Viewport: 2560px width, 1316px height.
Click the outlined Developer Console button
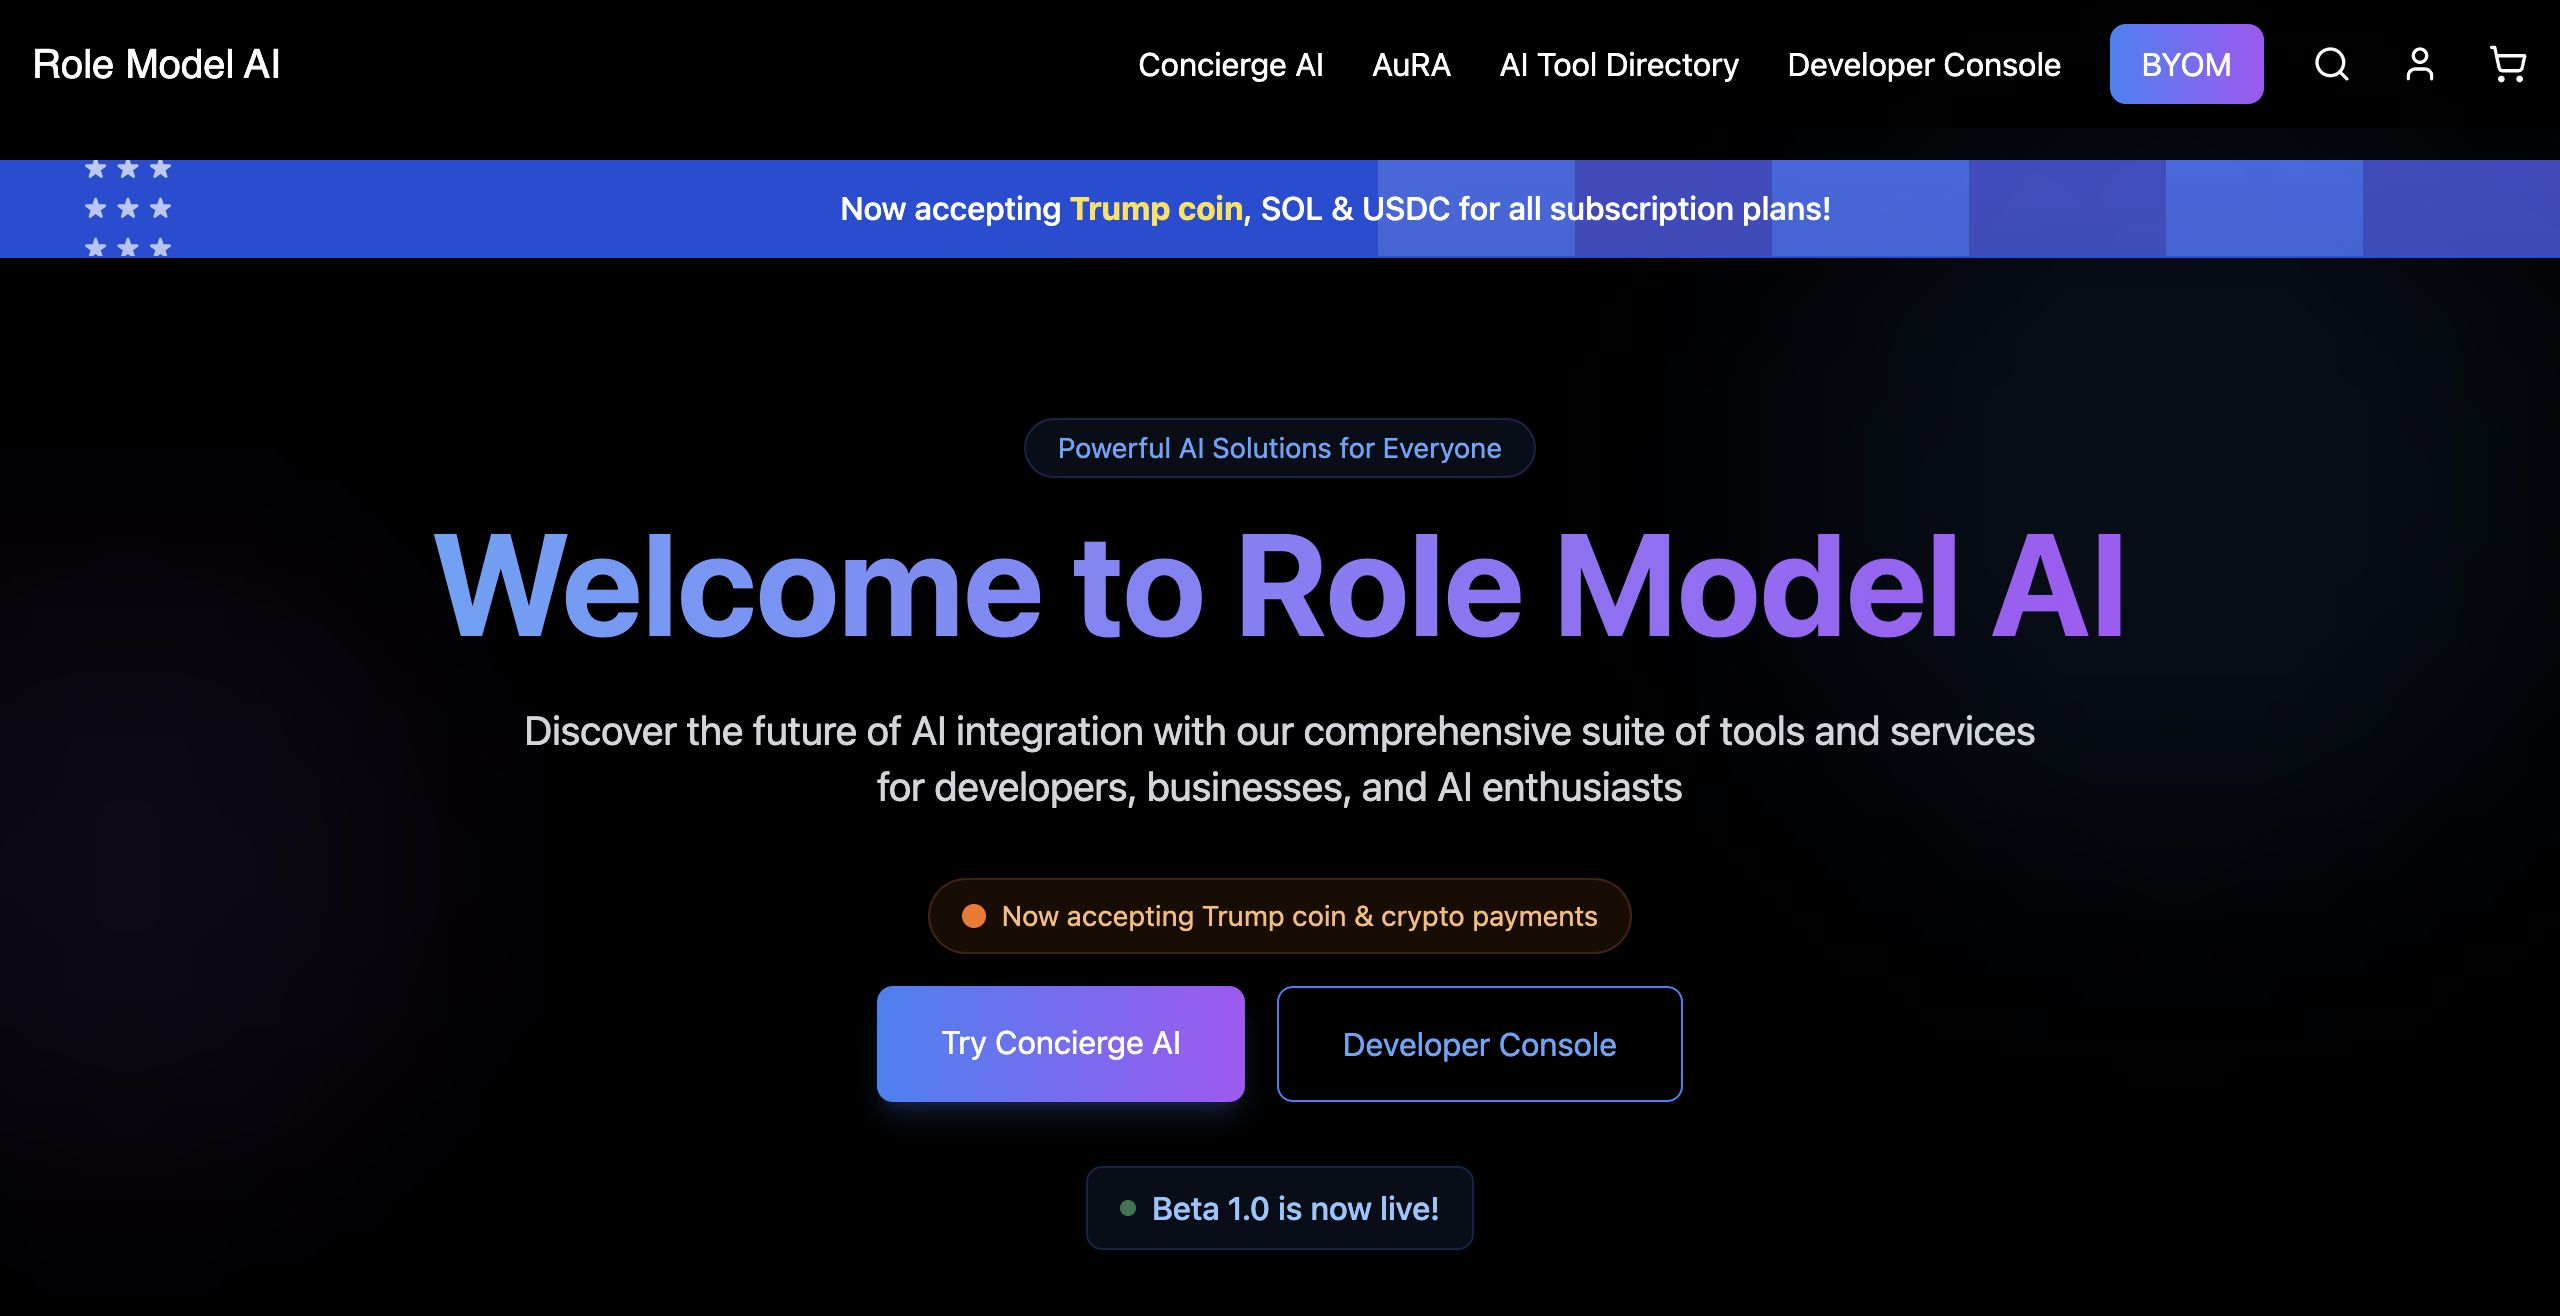click(1479, 1044)
